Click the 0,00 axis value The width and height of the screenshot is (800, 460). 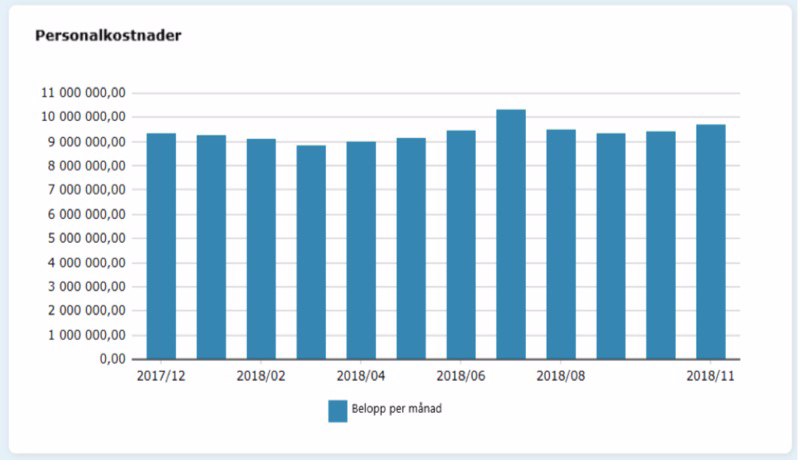tap(112, 359)
